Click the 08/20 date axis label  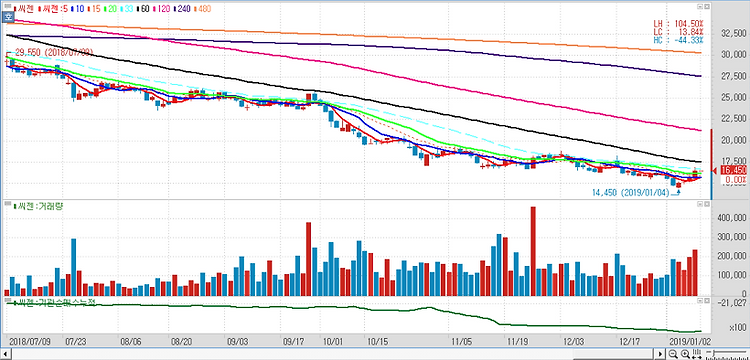coord(181,342)
